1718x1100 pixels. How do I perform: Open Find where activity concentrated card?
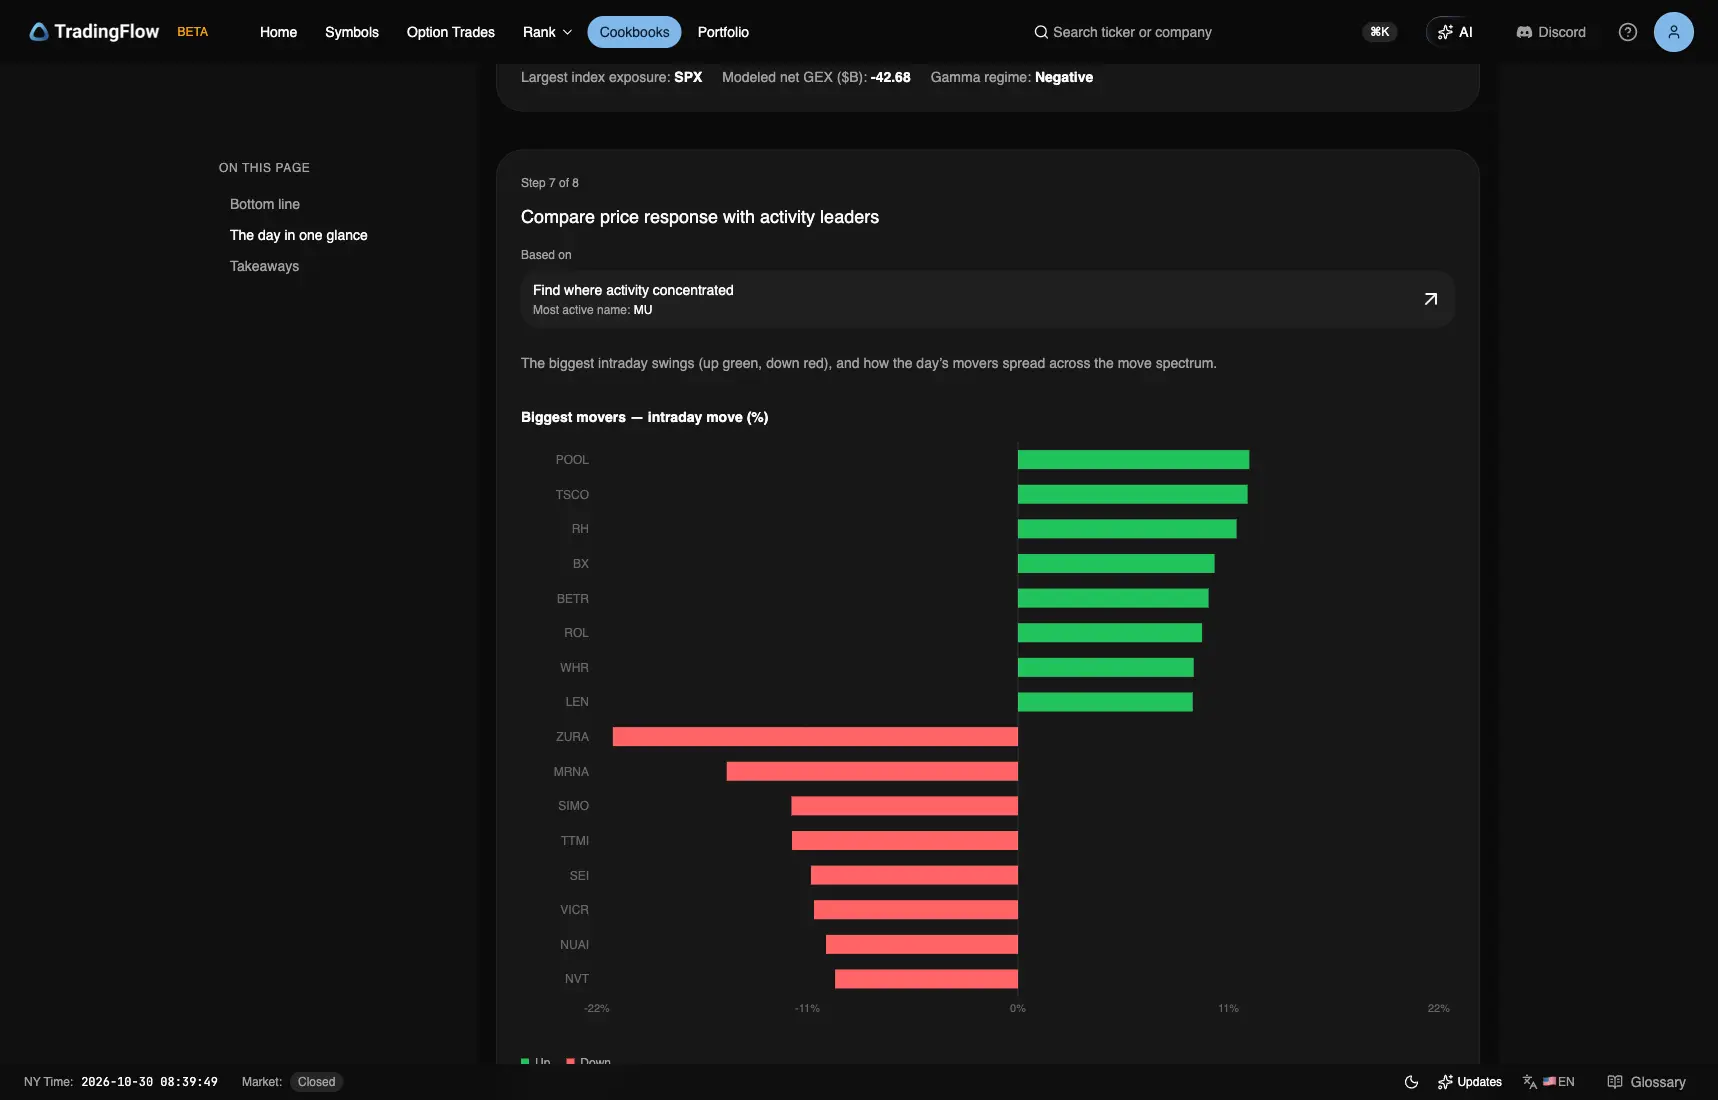[987, 299]
